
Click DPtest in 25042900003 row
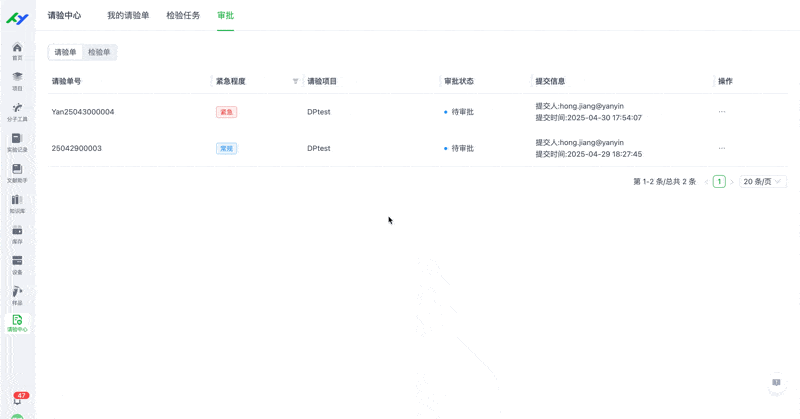[319, 149]
